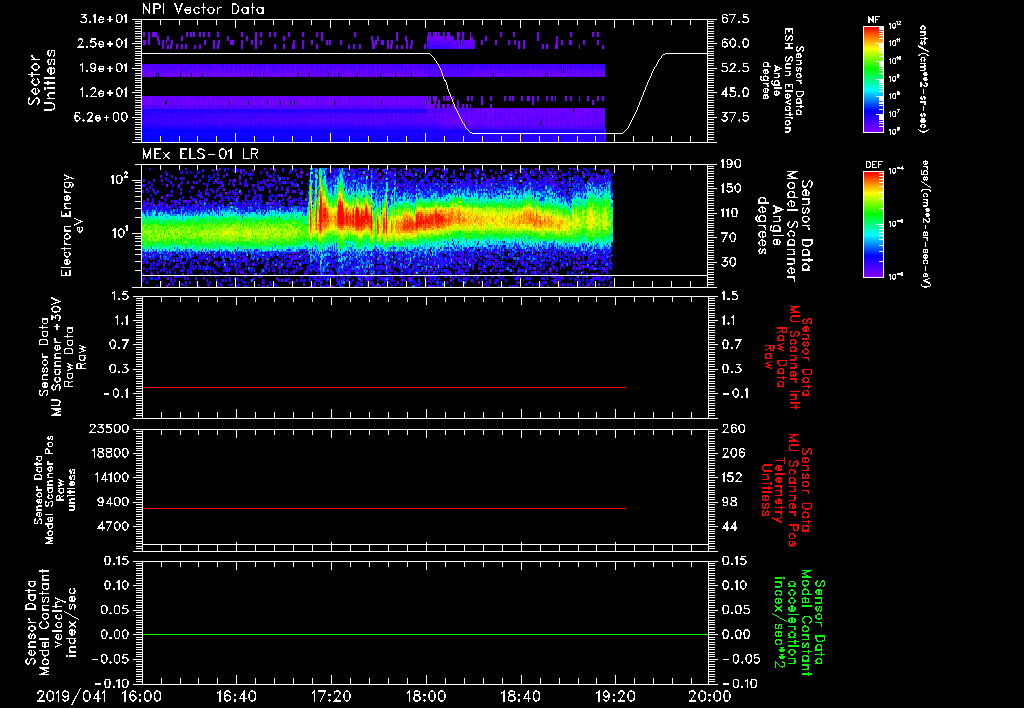Click the 18:40 time axis label
Viewport: 1024px width, 708px height.
pyautogui.click(x=520, y=695)
